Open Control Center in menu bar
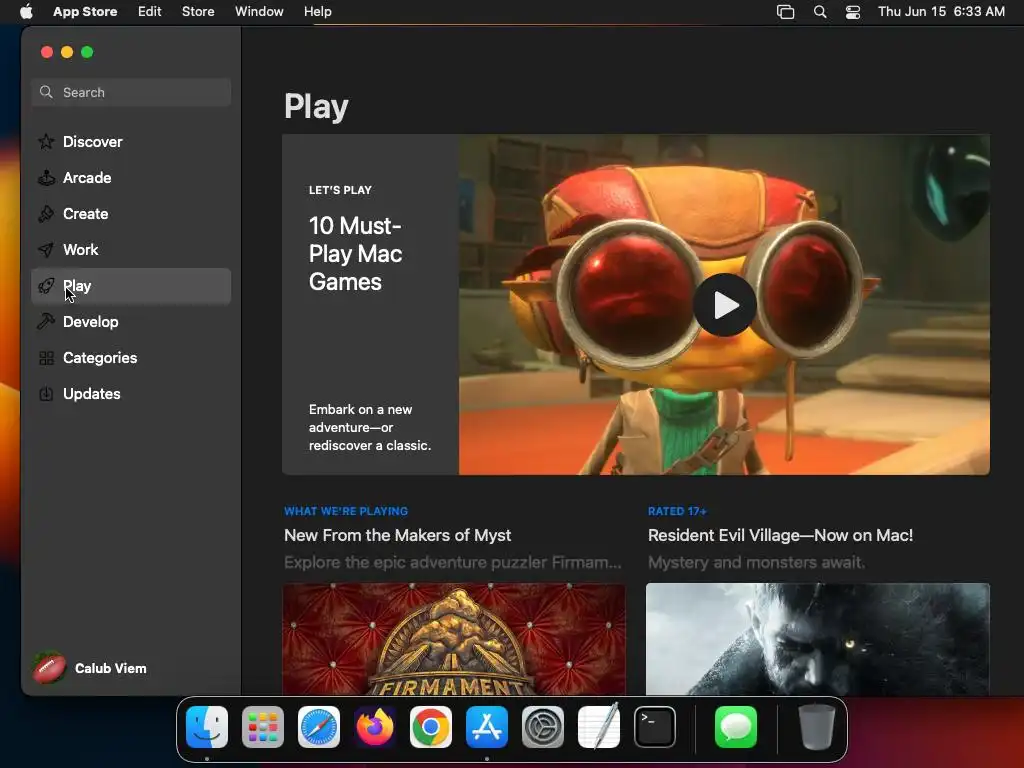Image resolution: width=1024 pixels, height=768 pixels. (853, 12)
